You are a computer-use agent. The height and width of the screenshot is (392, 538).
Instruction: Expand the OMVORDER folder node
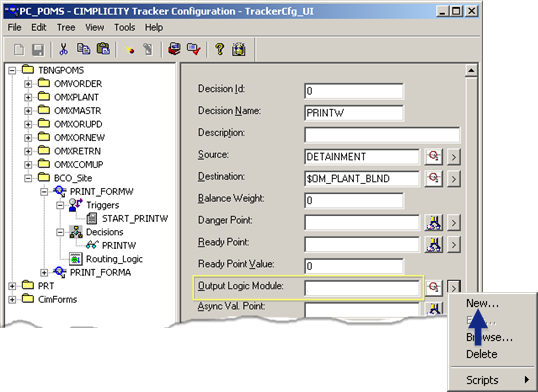point(28,84)
